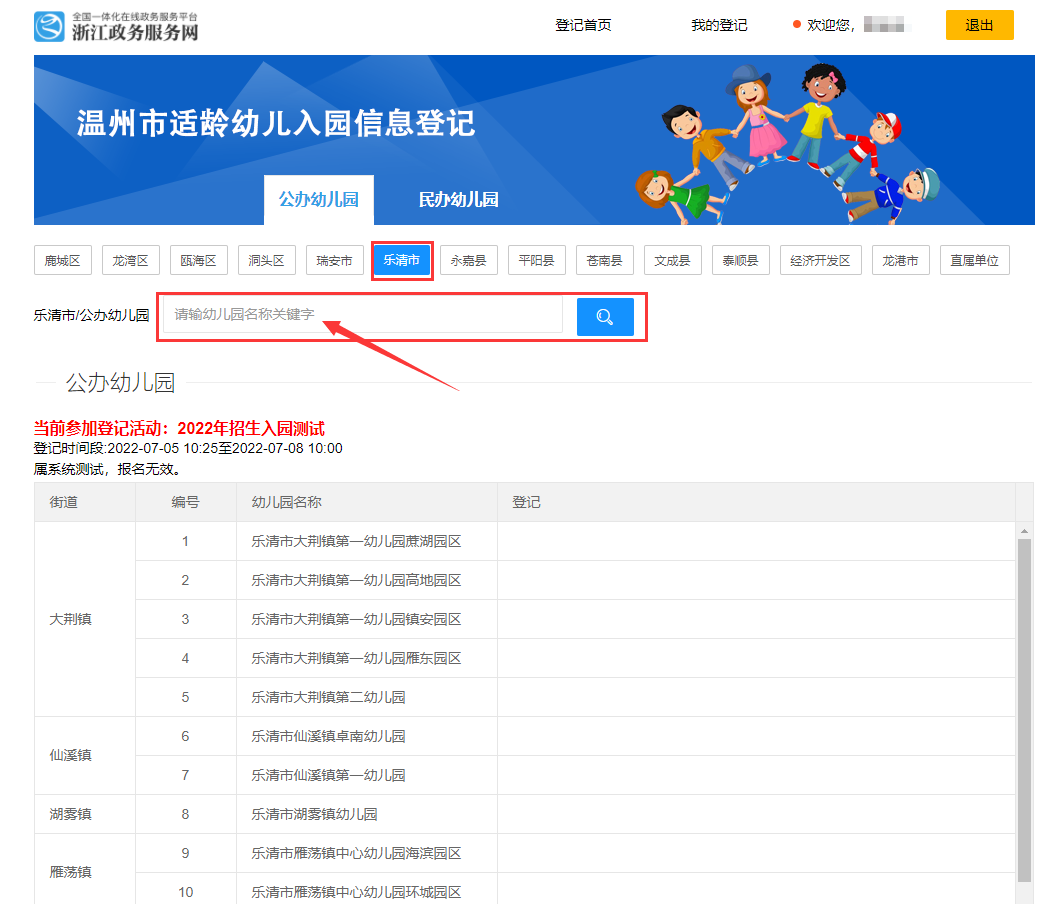Open the 登记首页 menu item
Image resolution: width=1064 pixels, height=904 pixels.
tap(583, 25)
